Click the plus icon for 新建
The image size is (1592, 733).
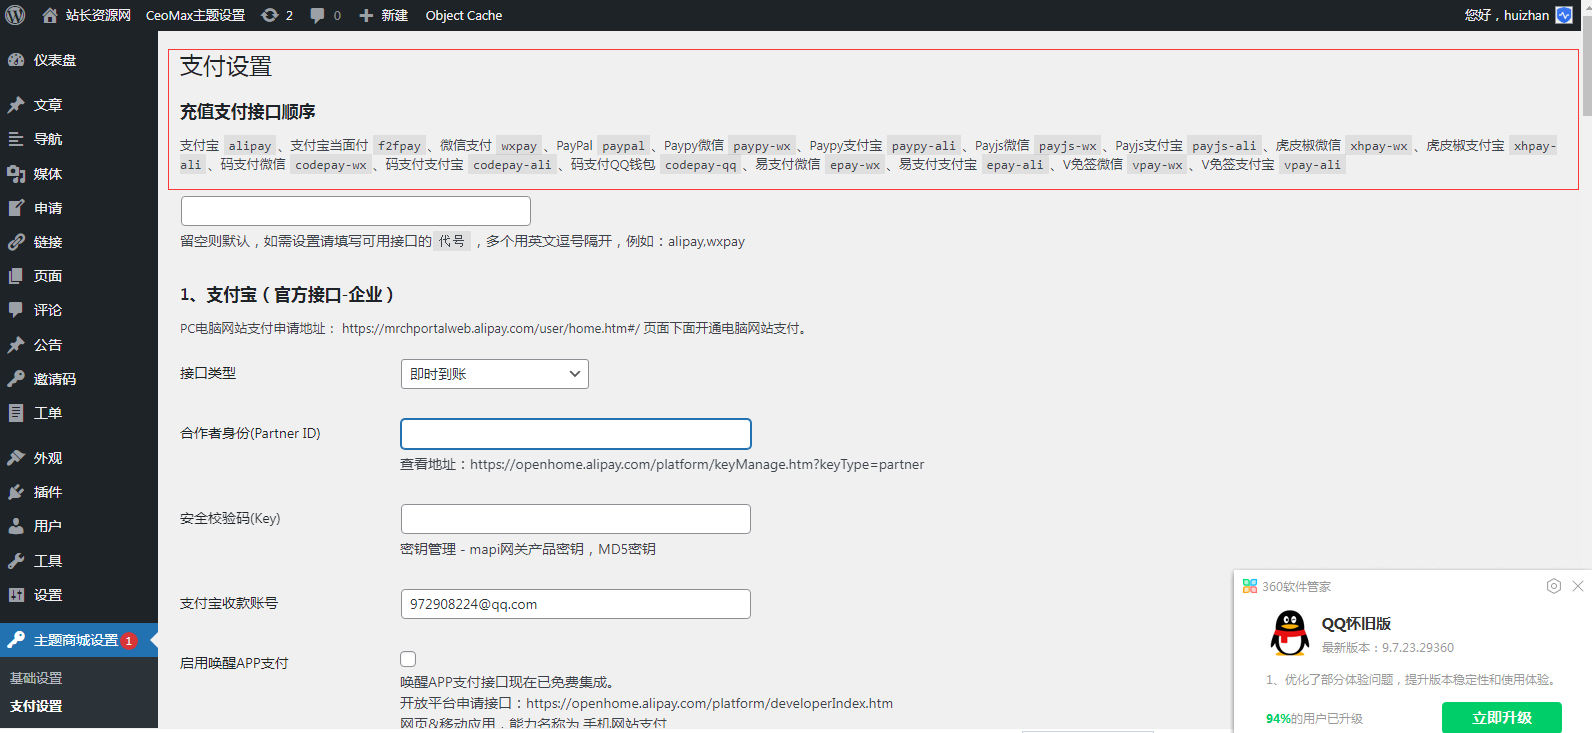[366, 15]
